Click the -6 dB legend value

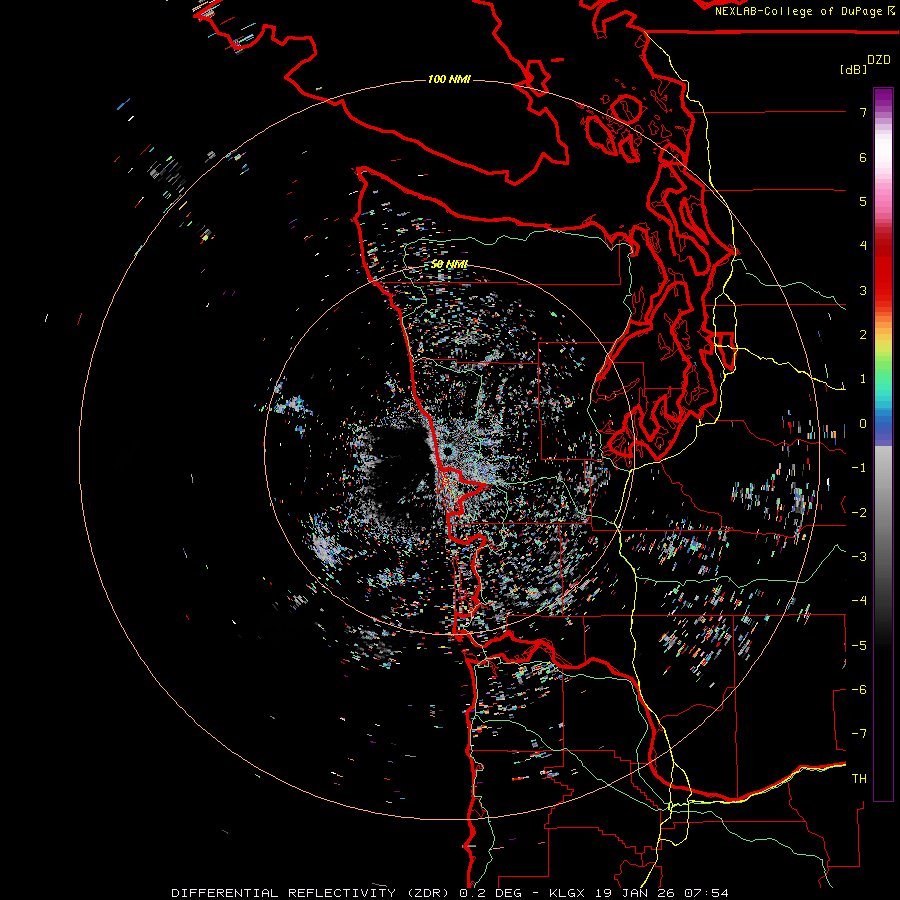859,690
